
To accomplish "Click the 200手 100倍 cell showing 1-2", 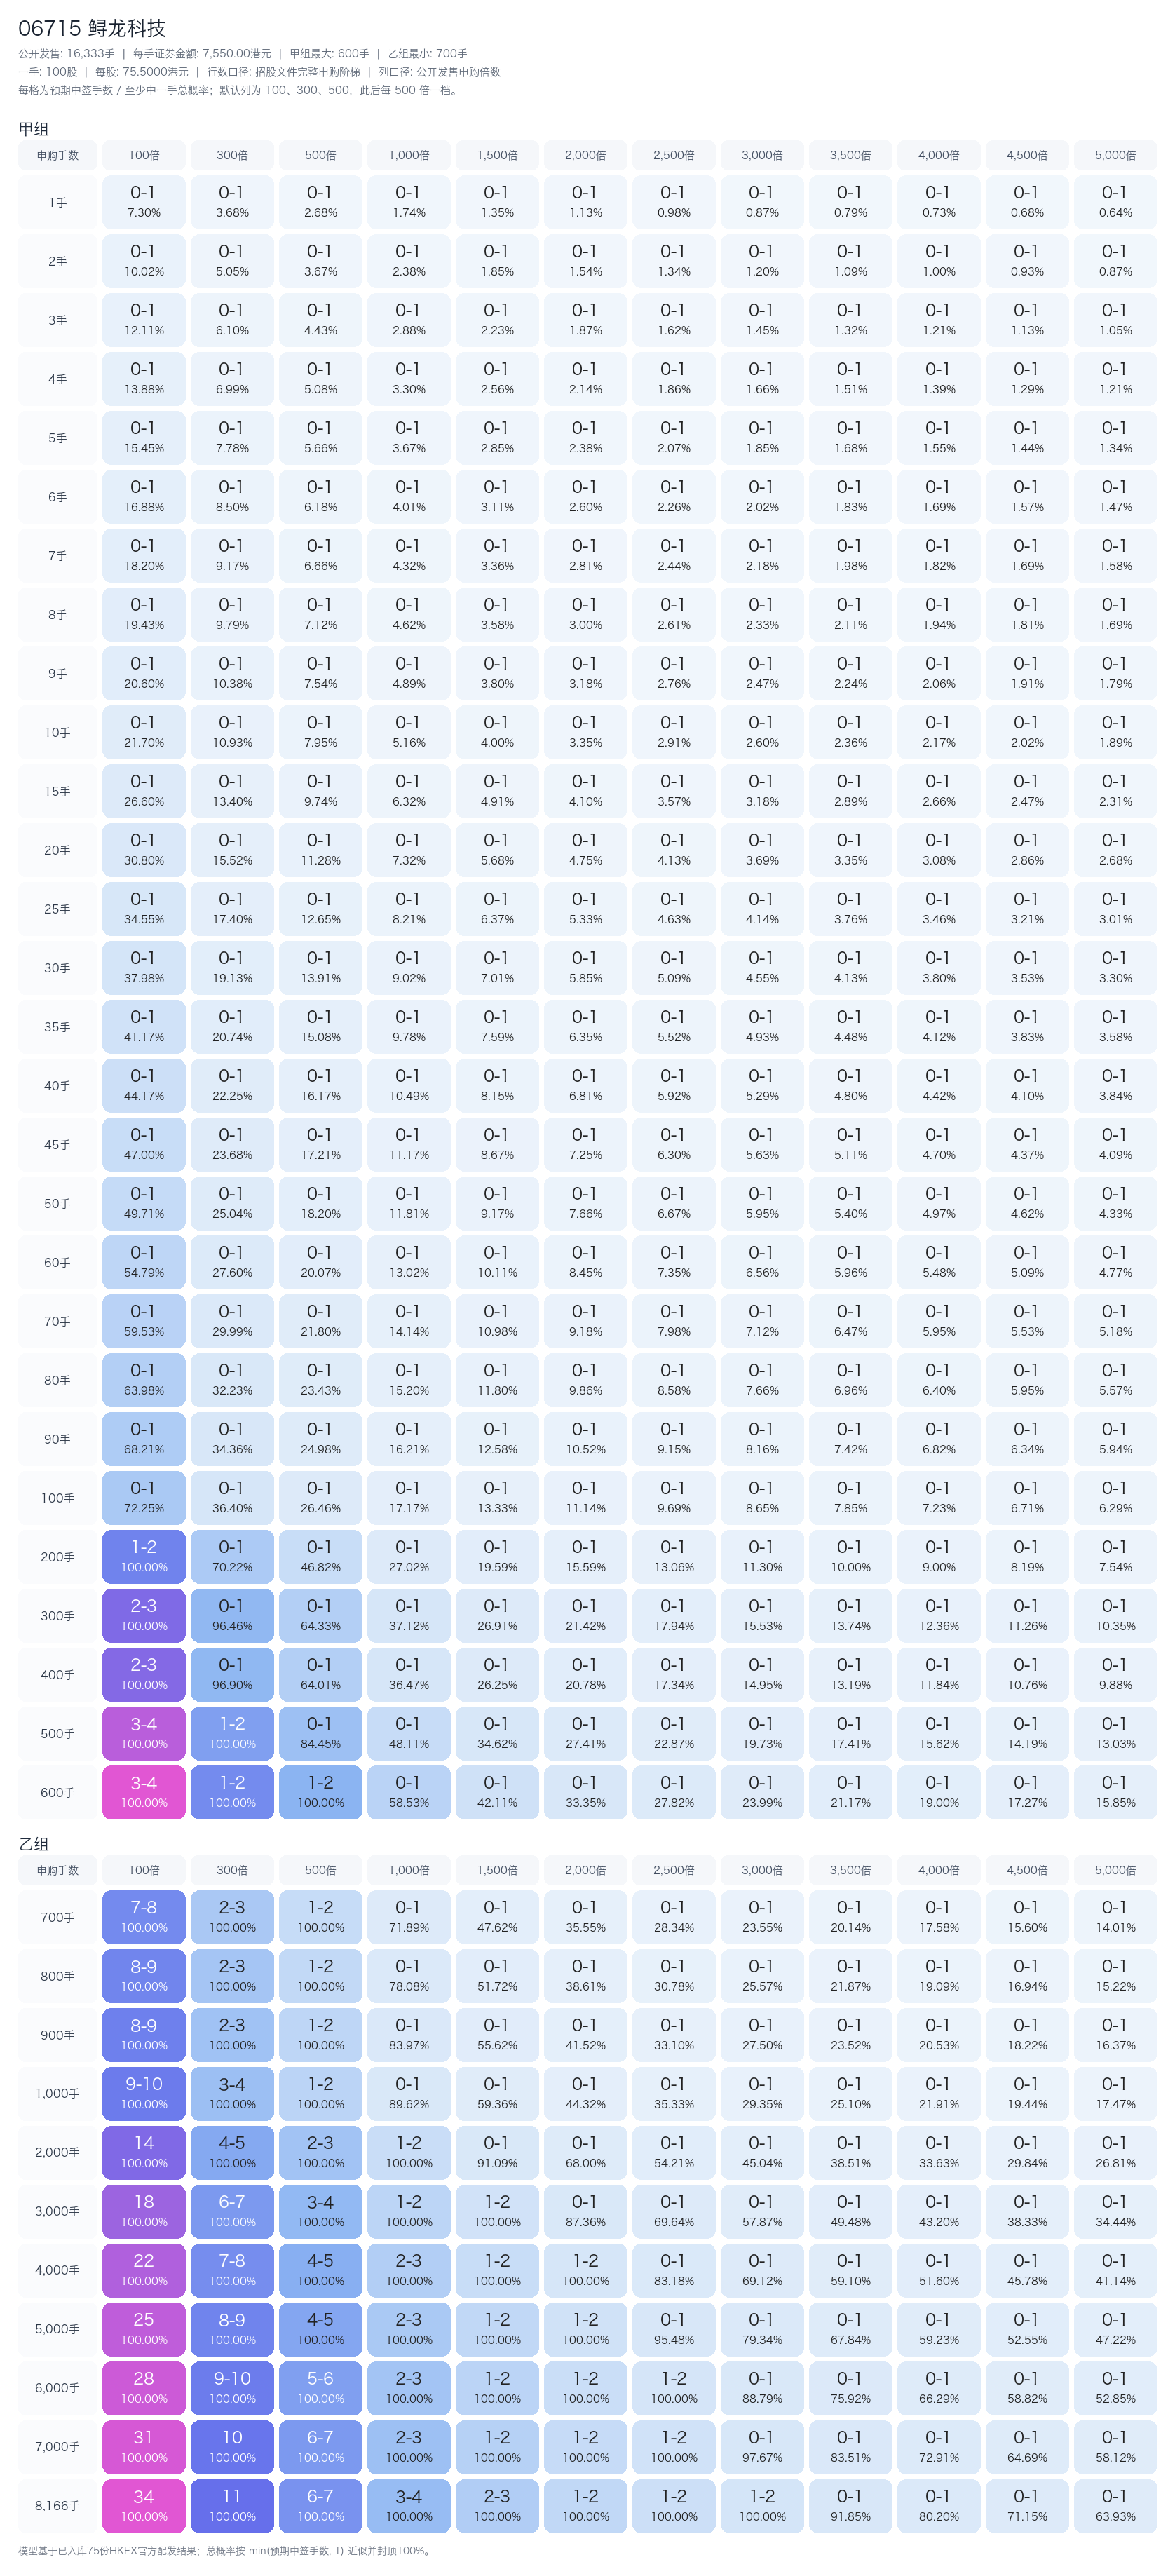I will coord(144,1556).
